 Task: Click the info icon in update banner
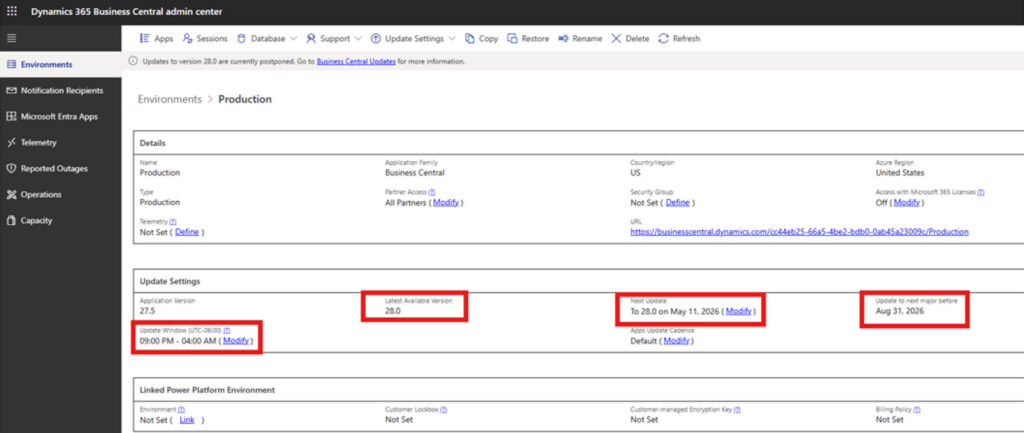point(133,61)
